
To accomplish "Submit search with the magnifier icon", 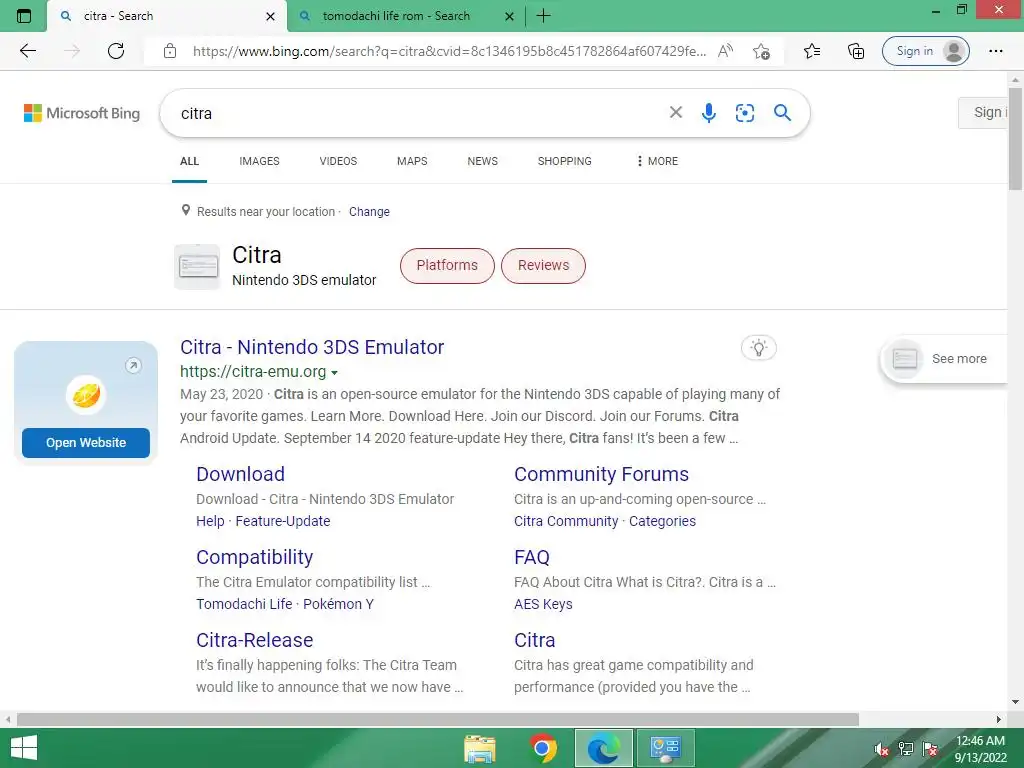I will pyautogui.click(x=782, y=112).
